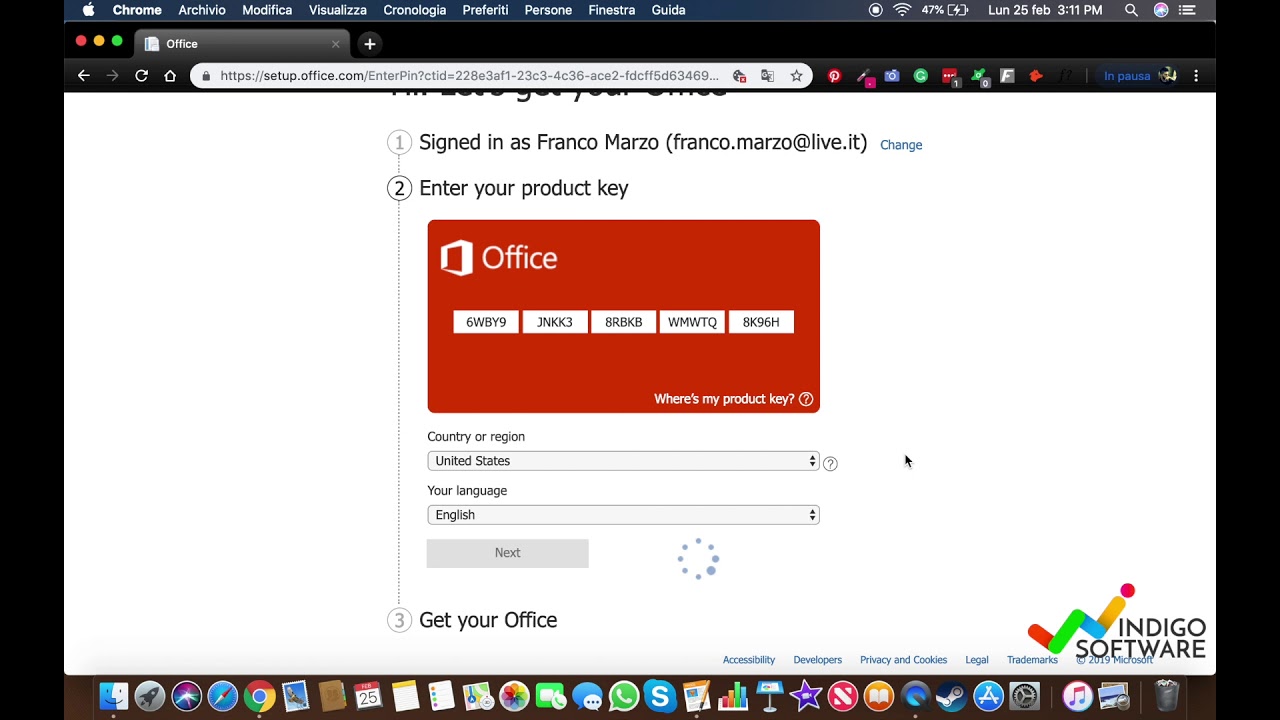This screenshot has height=720, width=1280.
Task: Open the Cronologia menu
Action: pos(415,10)
